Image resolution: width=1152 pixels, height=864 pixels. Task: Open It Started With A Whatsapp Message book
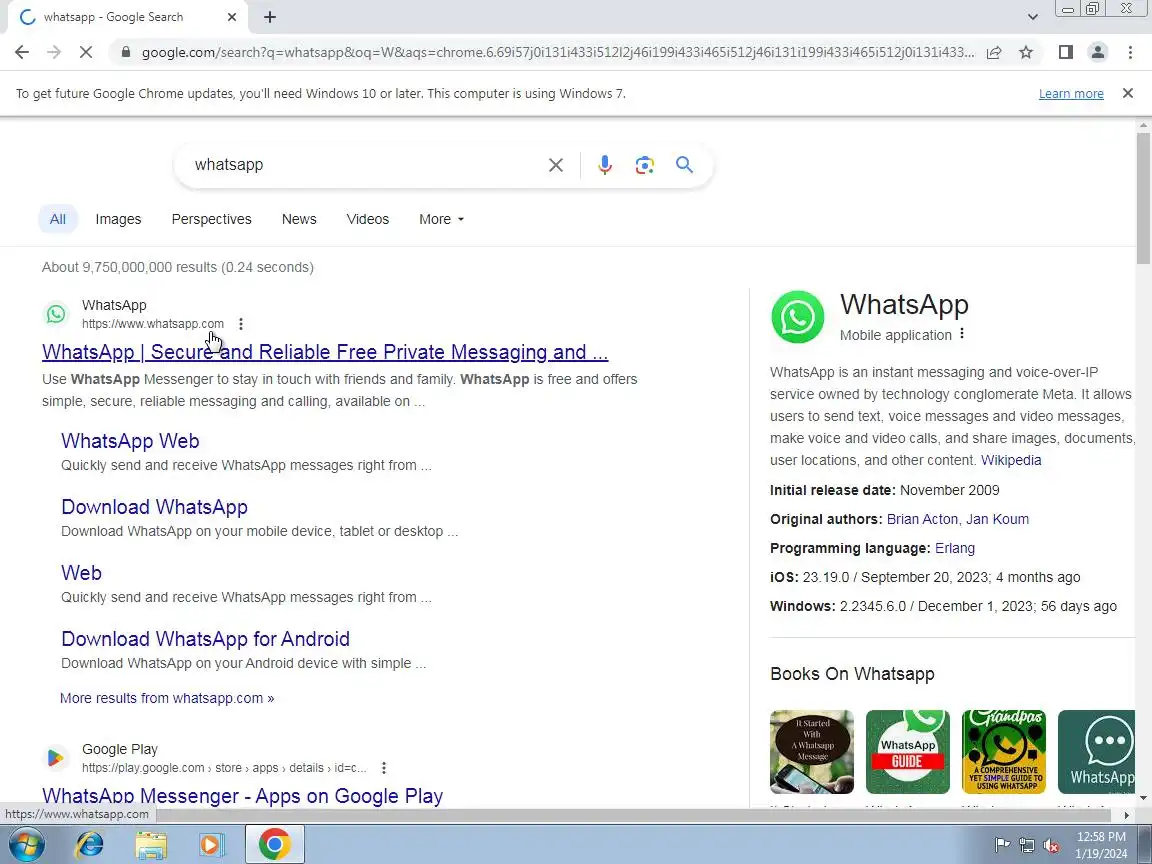(x=812, y=752)
